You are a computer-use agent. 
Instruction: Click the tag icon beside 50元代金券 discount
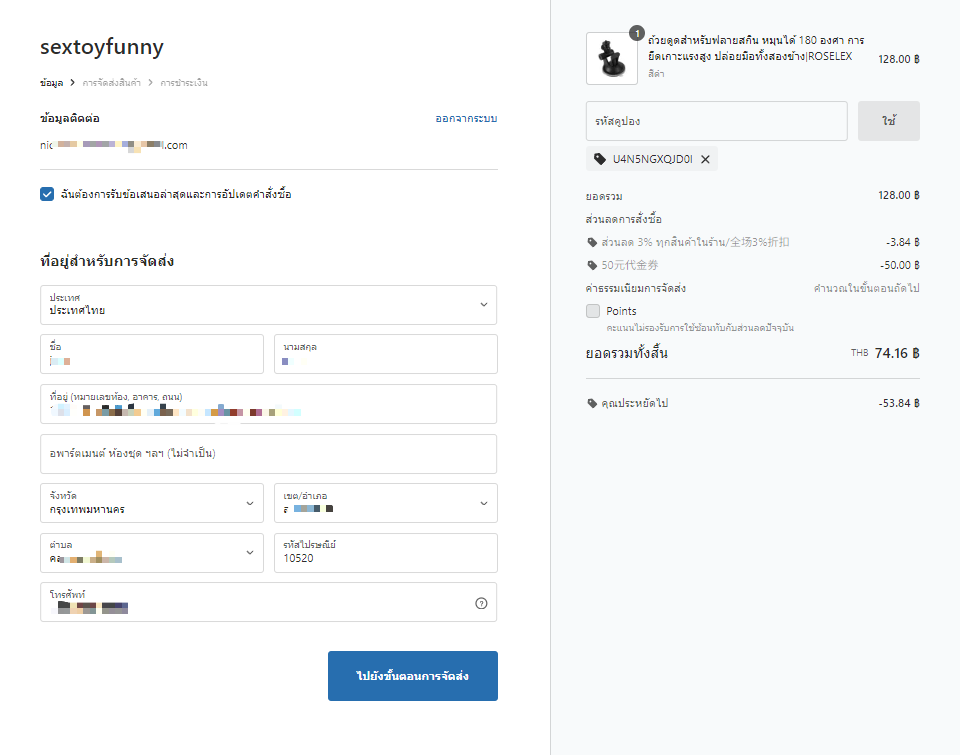[x=593, y=265]
